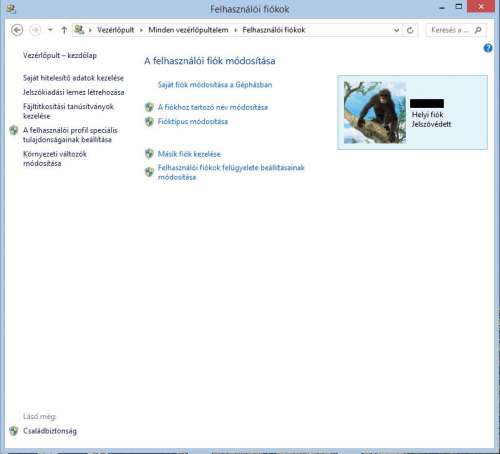Open Saját hitelesítő adatok kezelése
The image size is (500, 454).
point(73,78)
